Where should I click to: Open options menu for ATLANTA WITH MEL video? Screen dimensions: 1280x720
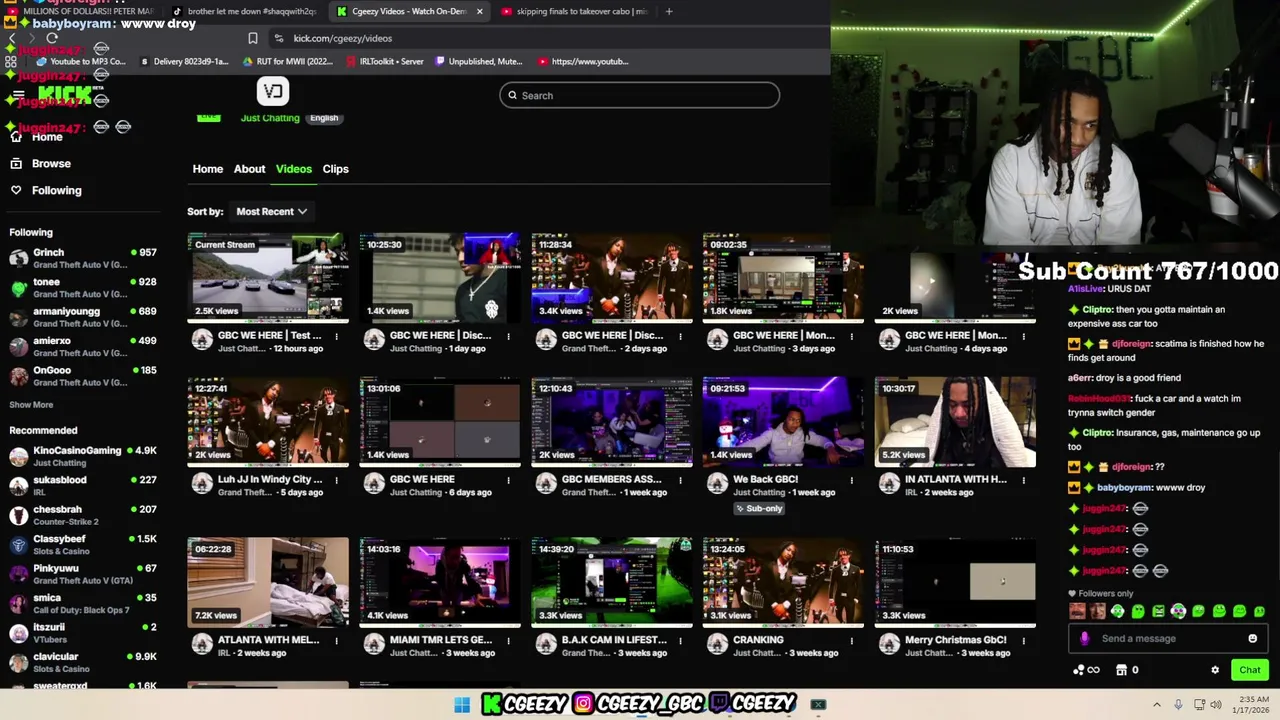[x=336, y=640]
